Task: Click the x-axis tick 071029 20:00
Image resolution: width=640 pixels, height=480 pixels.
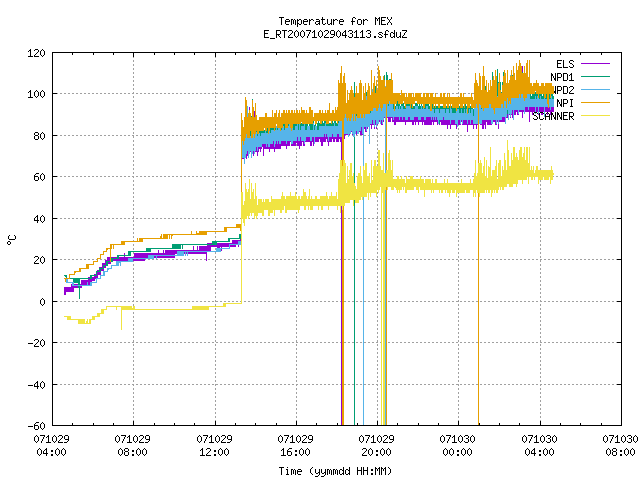Action: [x=376, y=446]
